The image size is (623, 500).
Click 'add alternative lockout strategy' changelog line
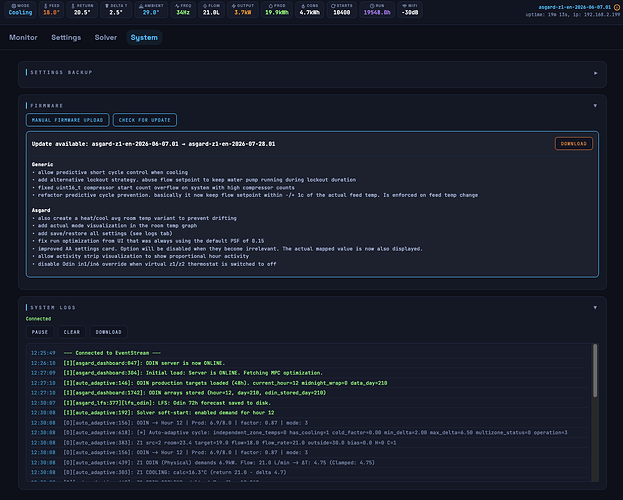(x=194, y=180)
